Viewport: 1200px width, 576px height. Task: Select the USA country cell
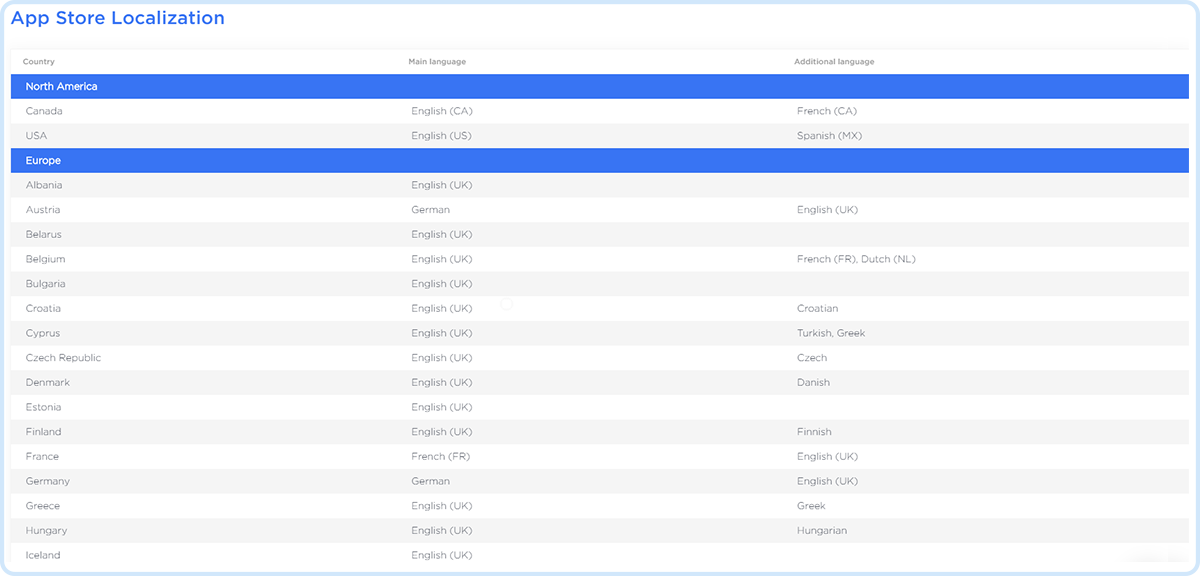(36, 136)
